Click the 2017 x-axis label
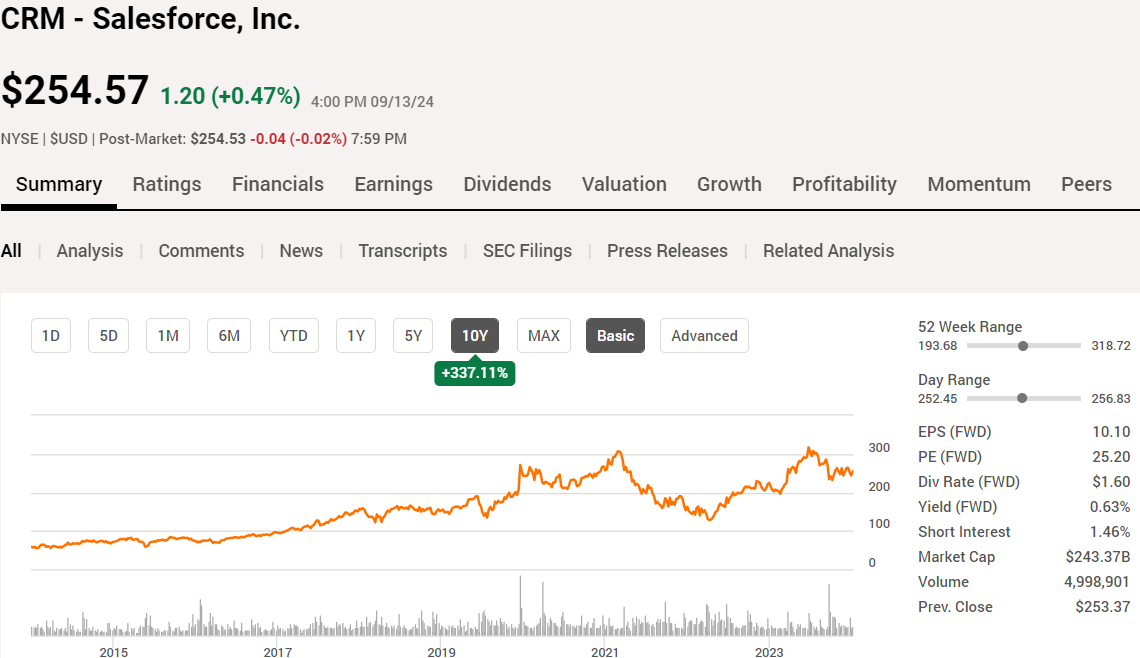 coord(278,652)
